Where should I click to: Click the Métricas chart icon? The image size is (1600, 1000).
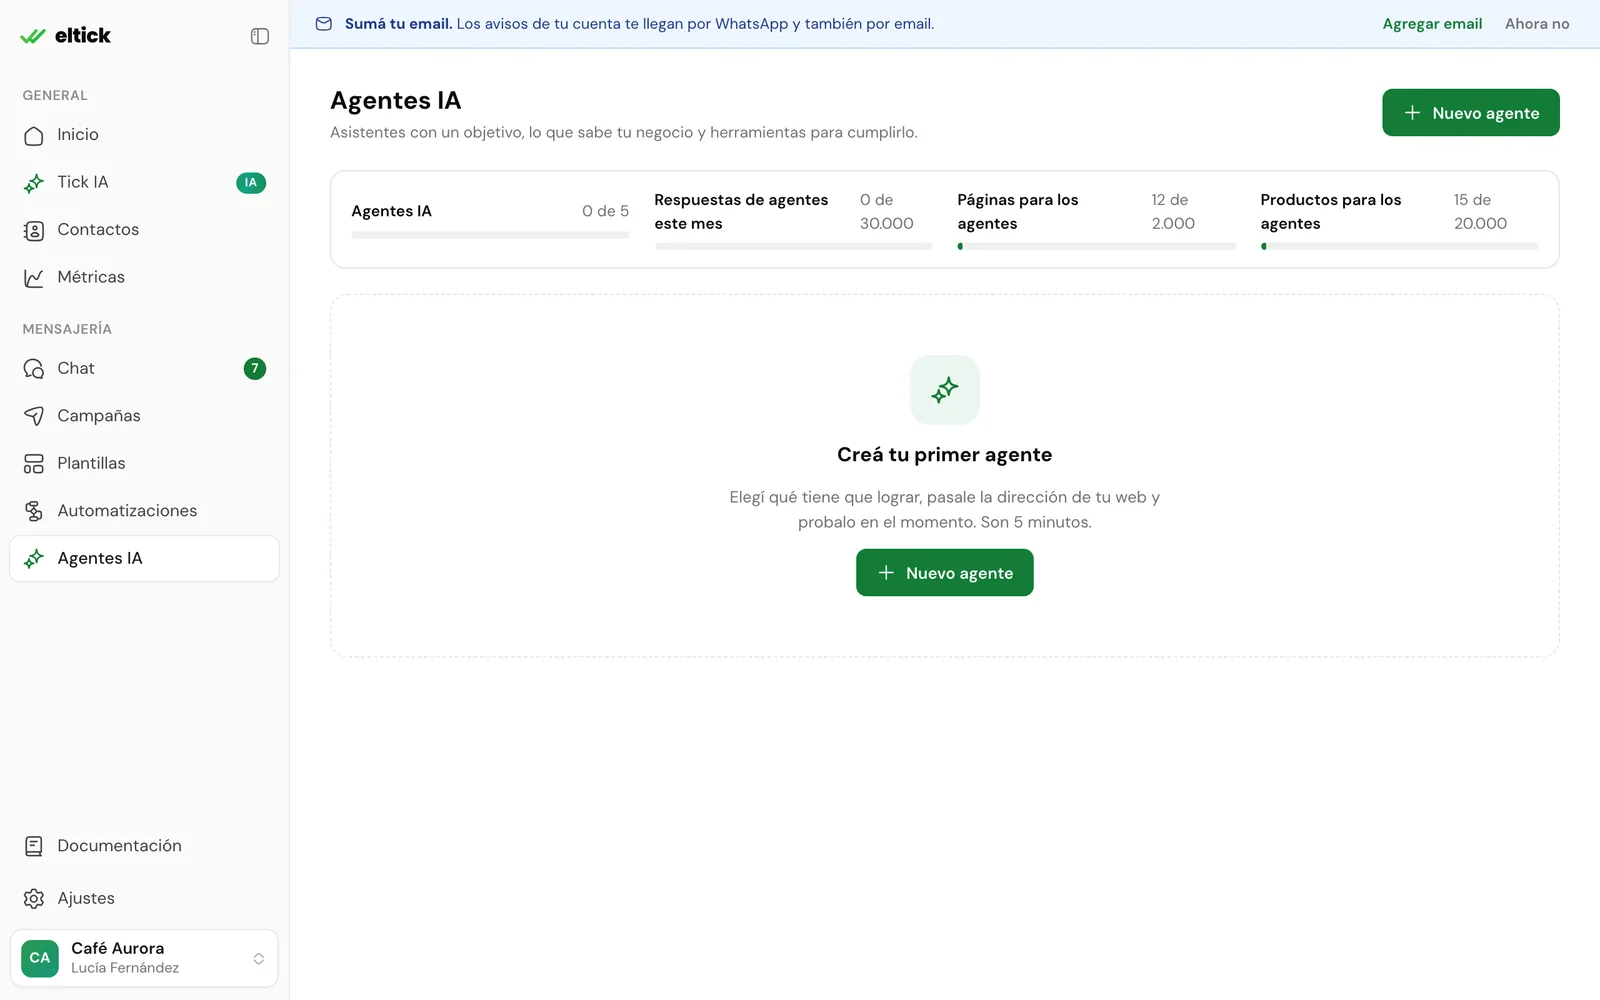(34, 278)
